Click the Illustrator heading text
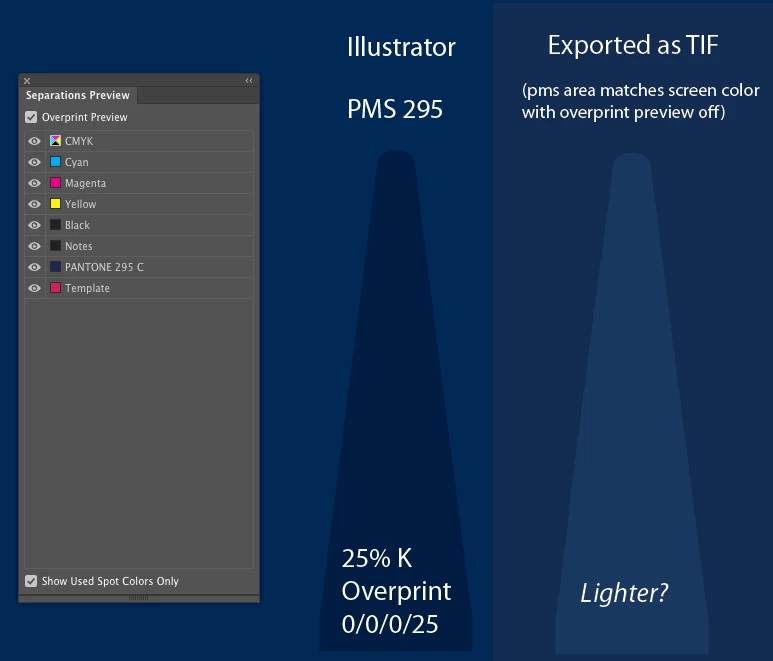 pos(401,47)
